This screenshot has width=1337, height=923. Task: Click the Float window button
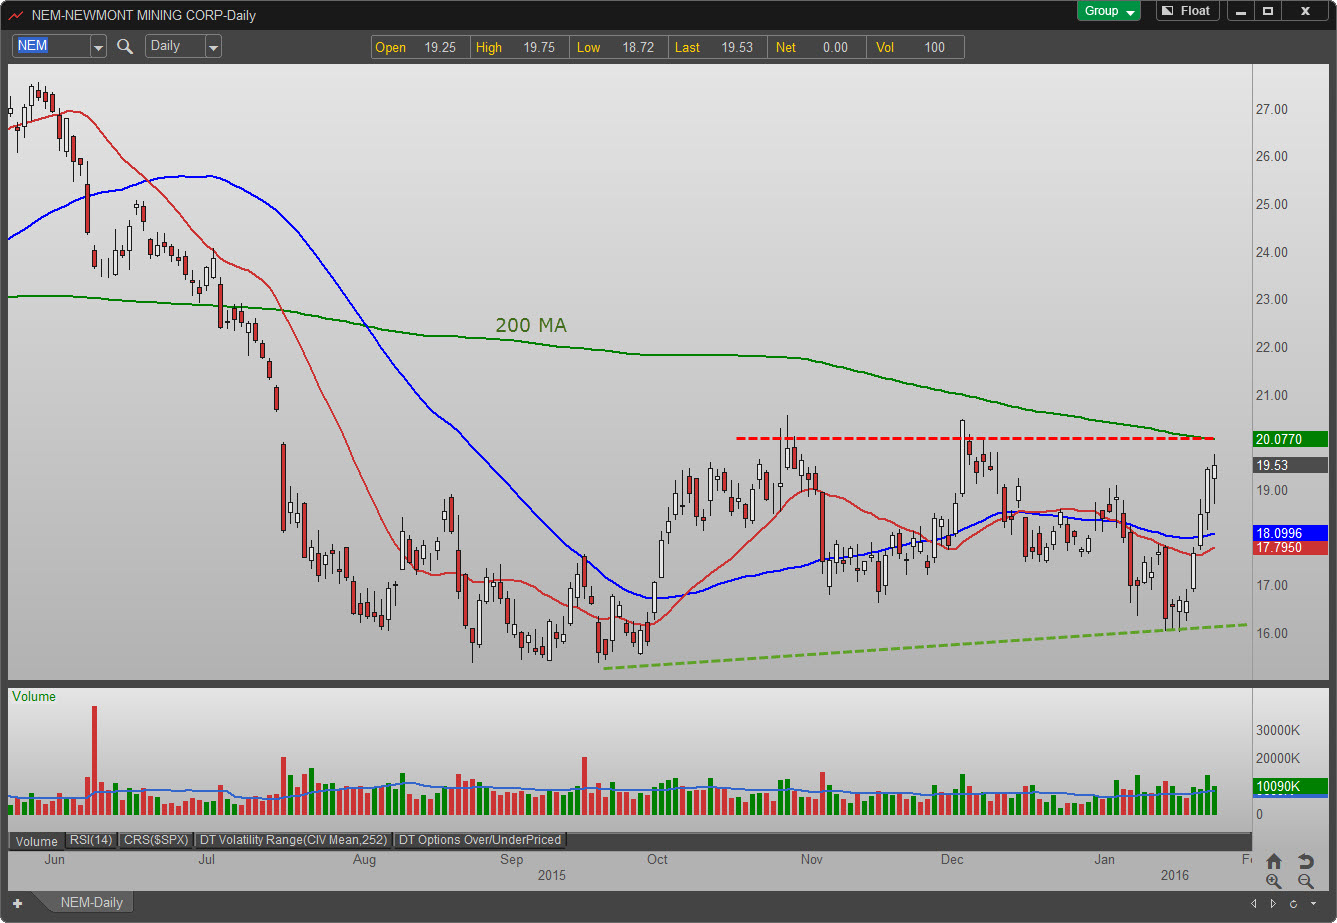pyautogui.click(x=1186, y=11)
